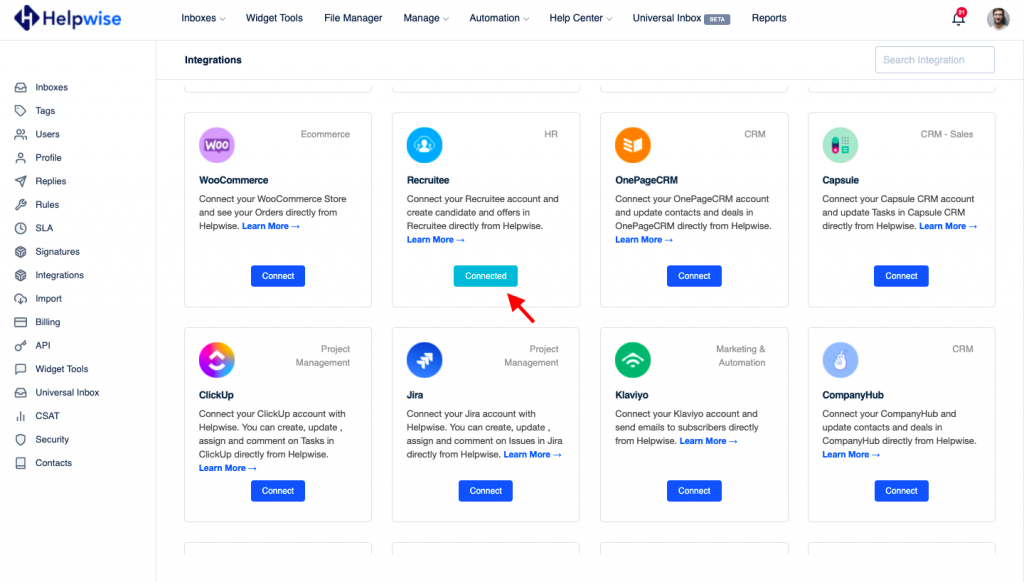
Task: Click the Connected button for Recruitee
Action: click(486, 276)
